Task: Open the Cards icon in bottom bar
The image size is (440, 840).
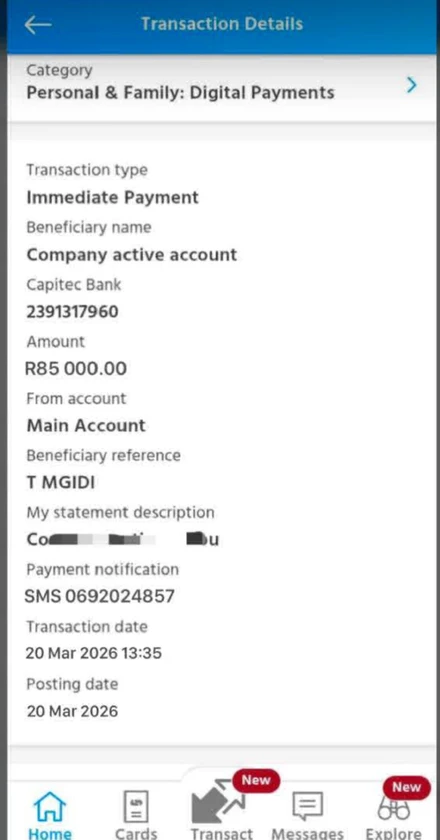Action: [x=136, y=807]
